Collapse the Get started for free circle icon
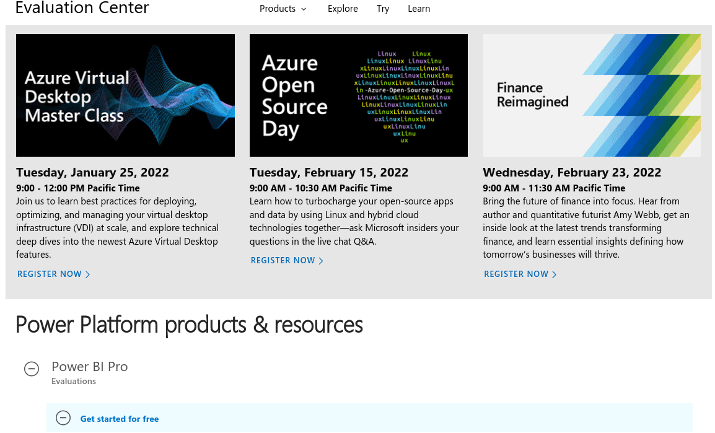 (63, 418)
